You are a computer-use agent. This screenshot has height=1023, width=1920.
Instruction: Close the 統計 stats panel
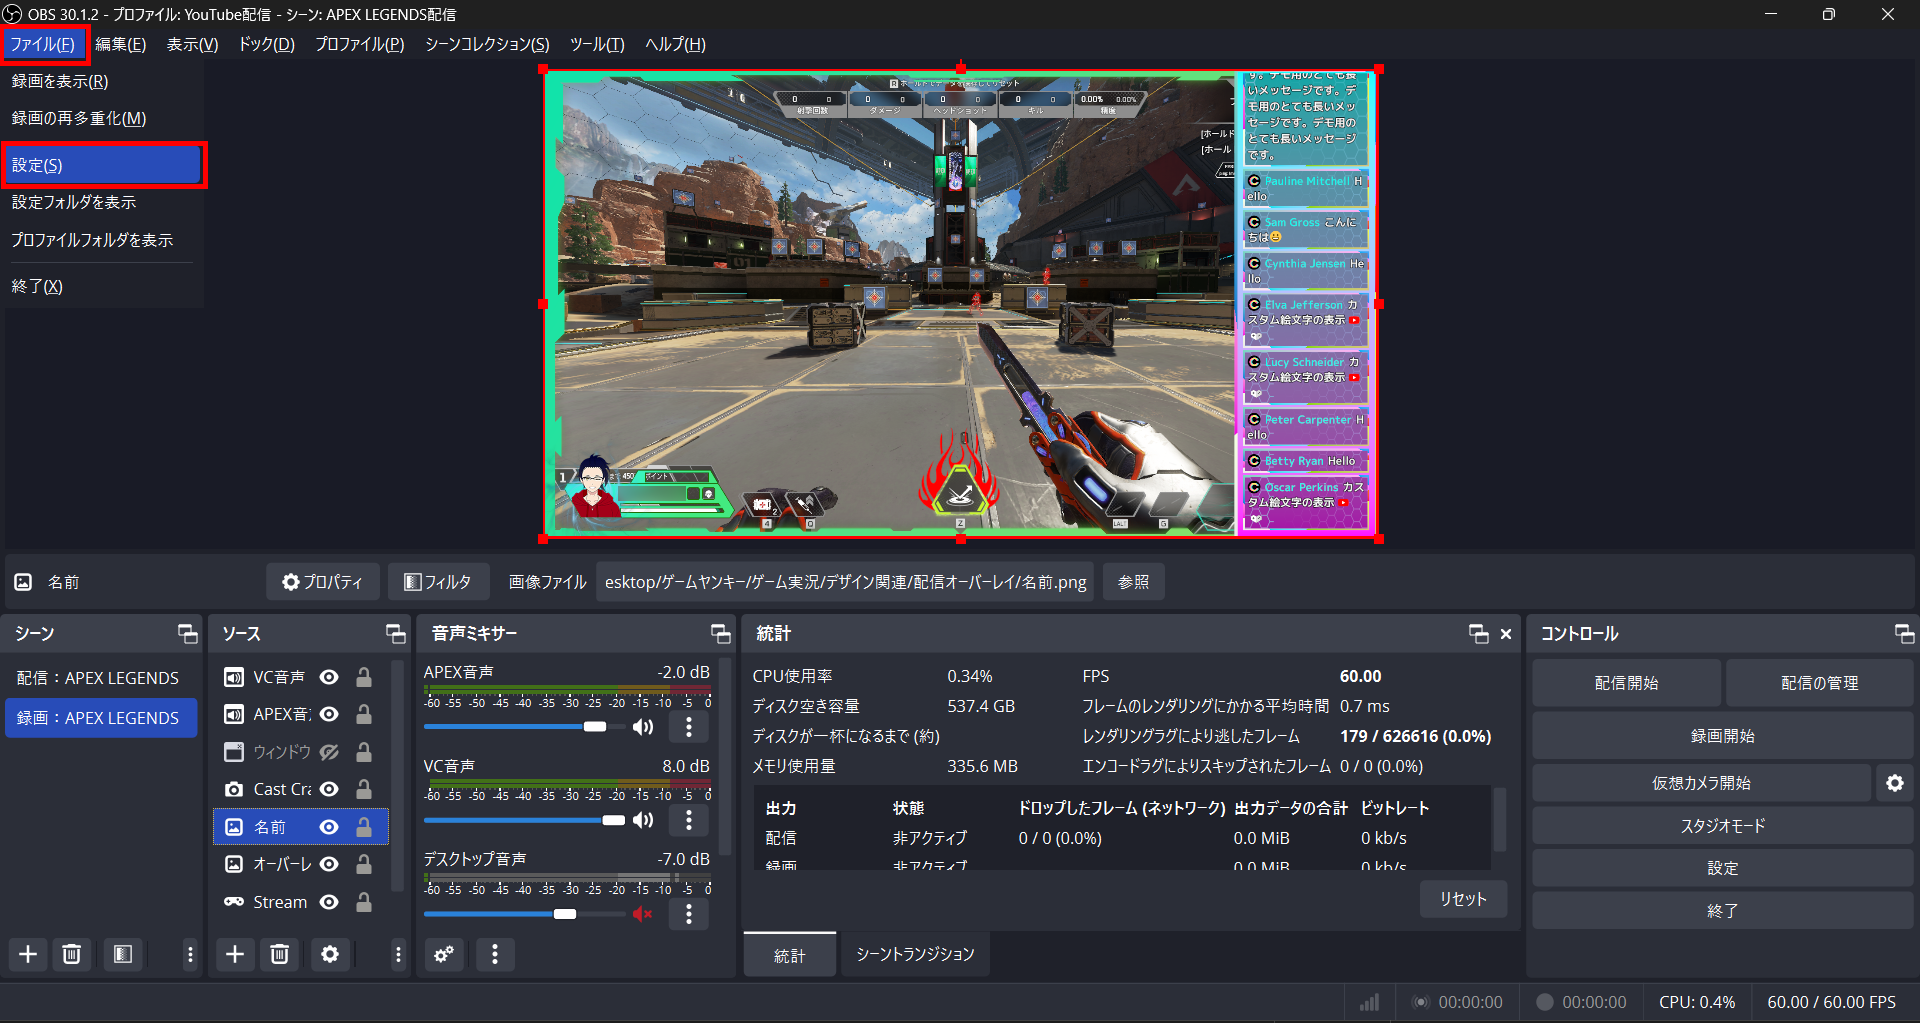click(x=1506, y=634)
